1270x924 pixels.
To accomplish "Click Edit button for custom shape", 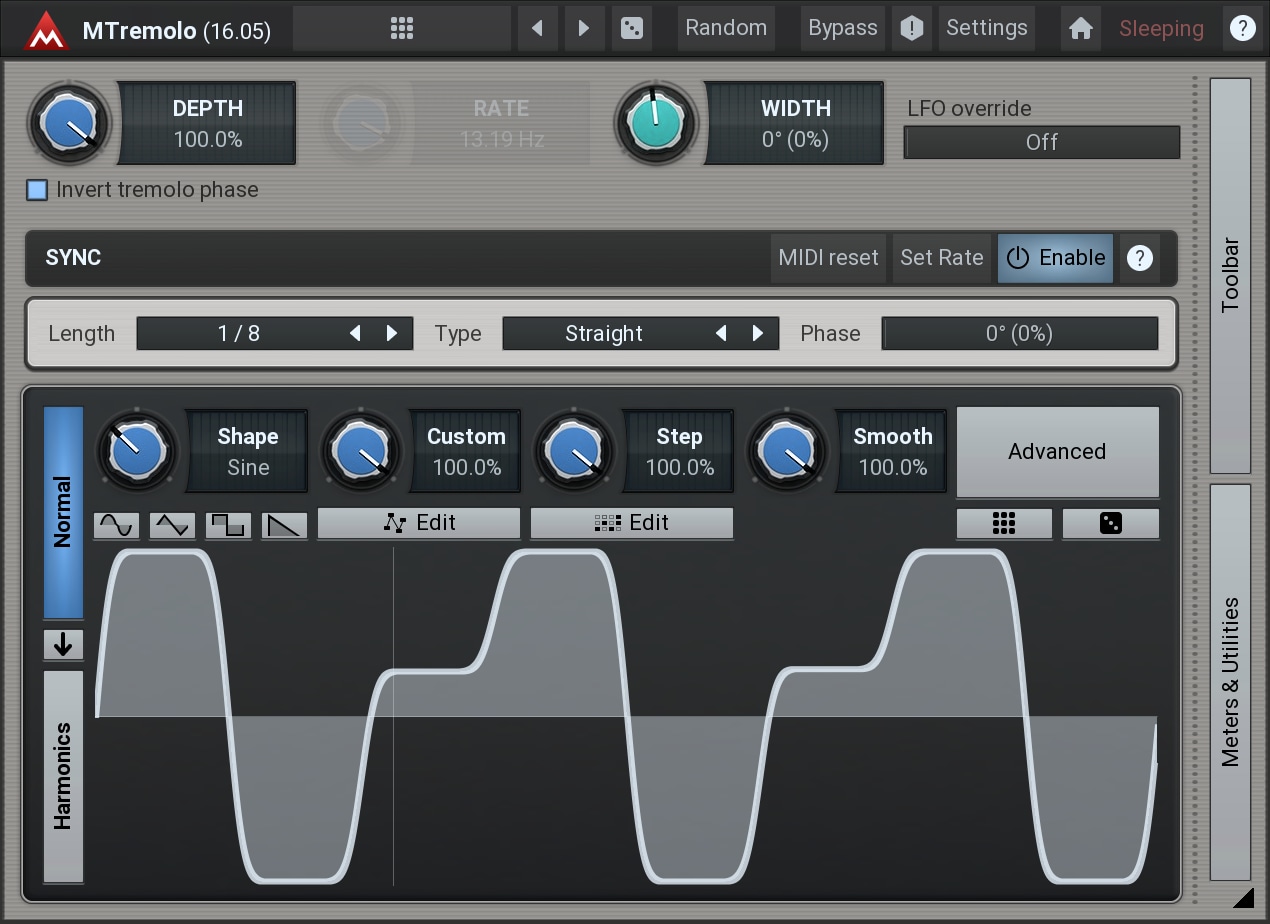I will (x=419, y=523).
